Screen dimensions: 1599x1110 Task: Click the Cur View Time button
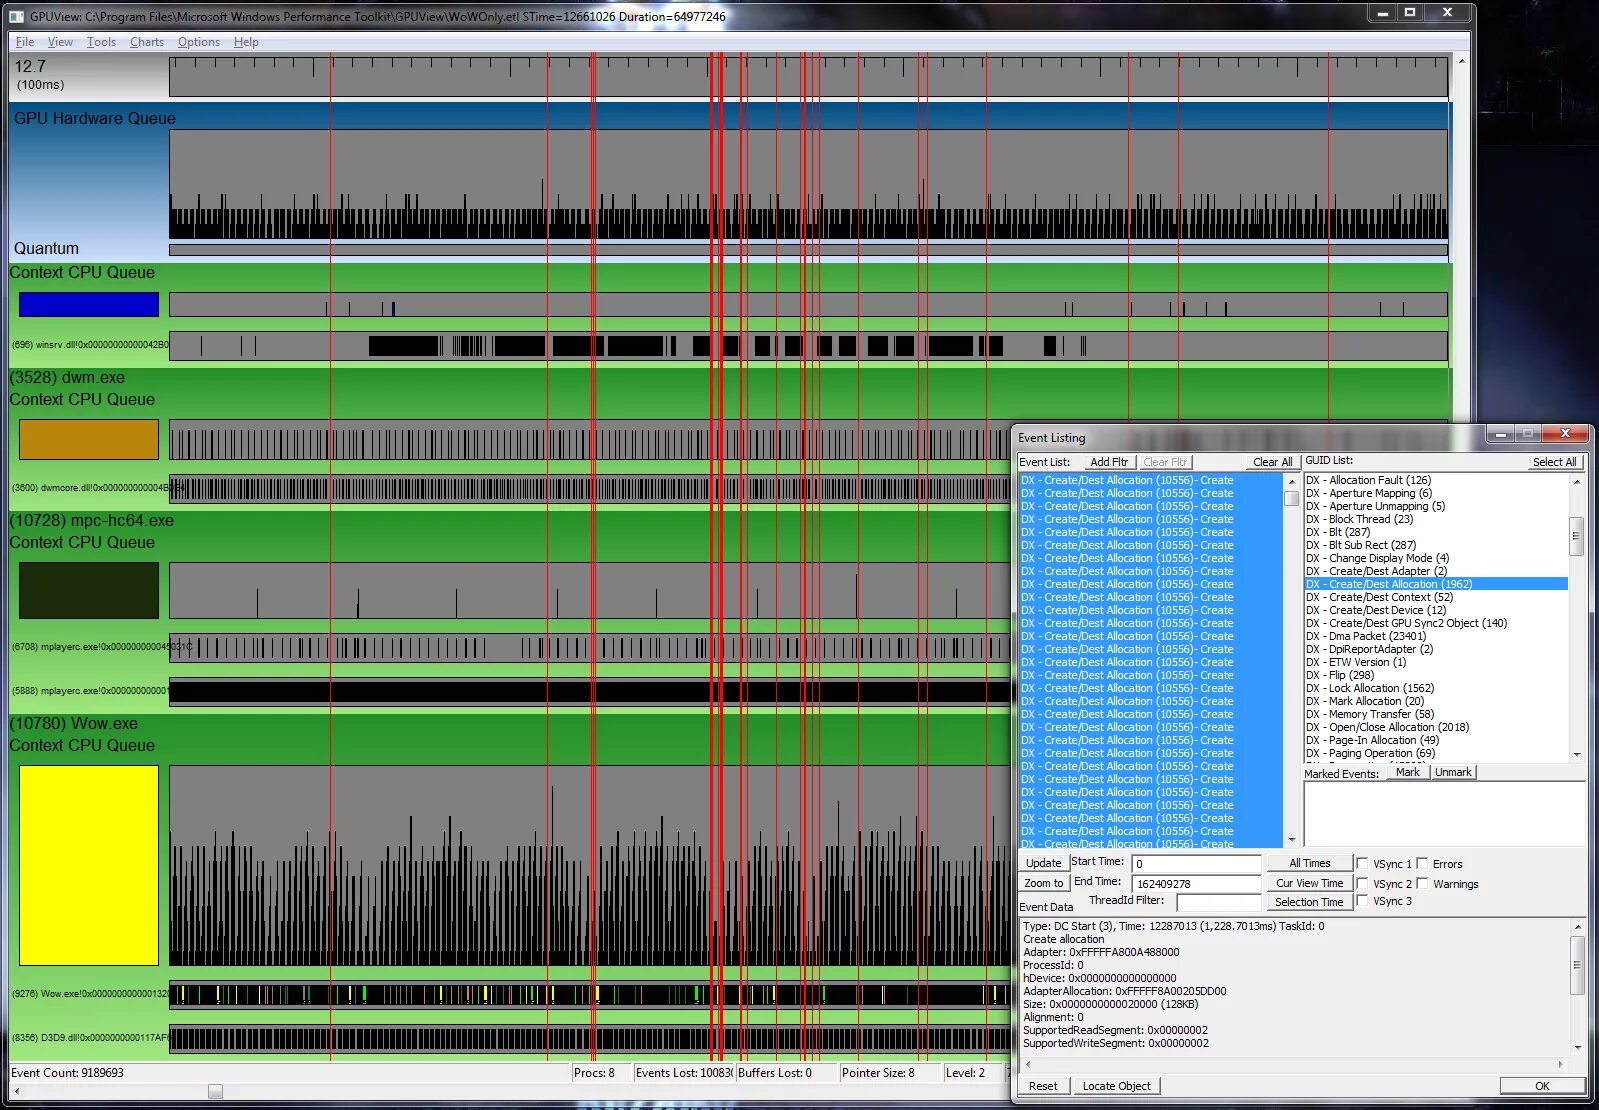[x=1309, y=883]
